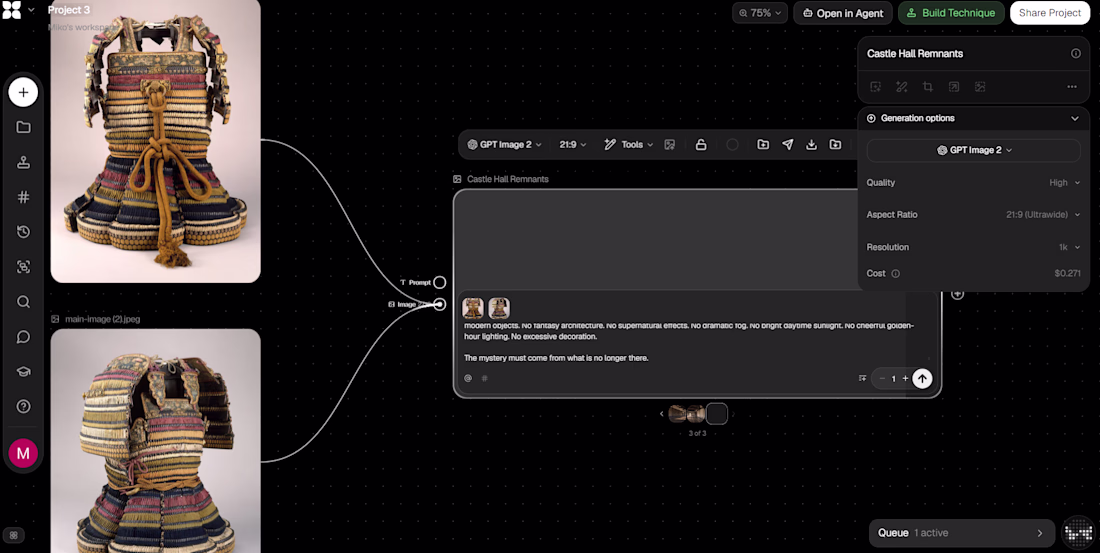The width and height of the screenshot is (1100, 553).
Task: Select the magic brush tool in panel
Action: 902,87
